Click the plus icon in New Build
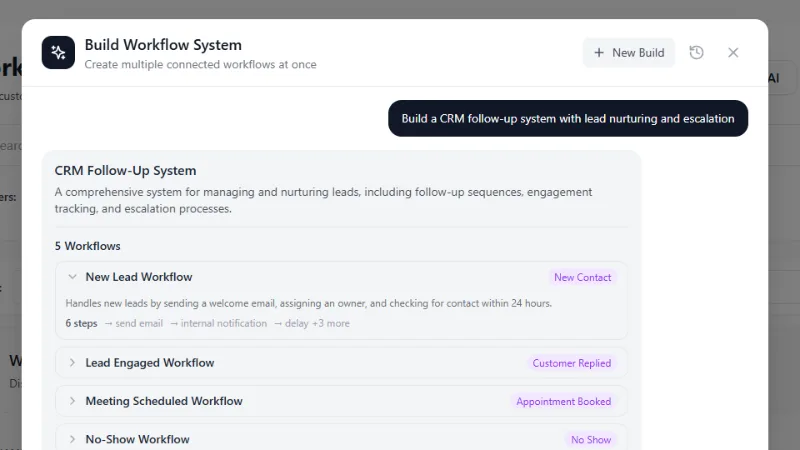 (x=599, y=53)
